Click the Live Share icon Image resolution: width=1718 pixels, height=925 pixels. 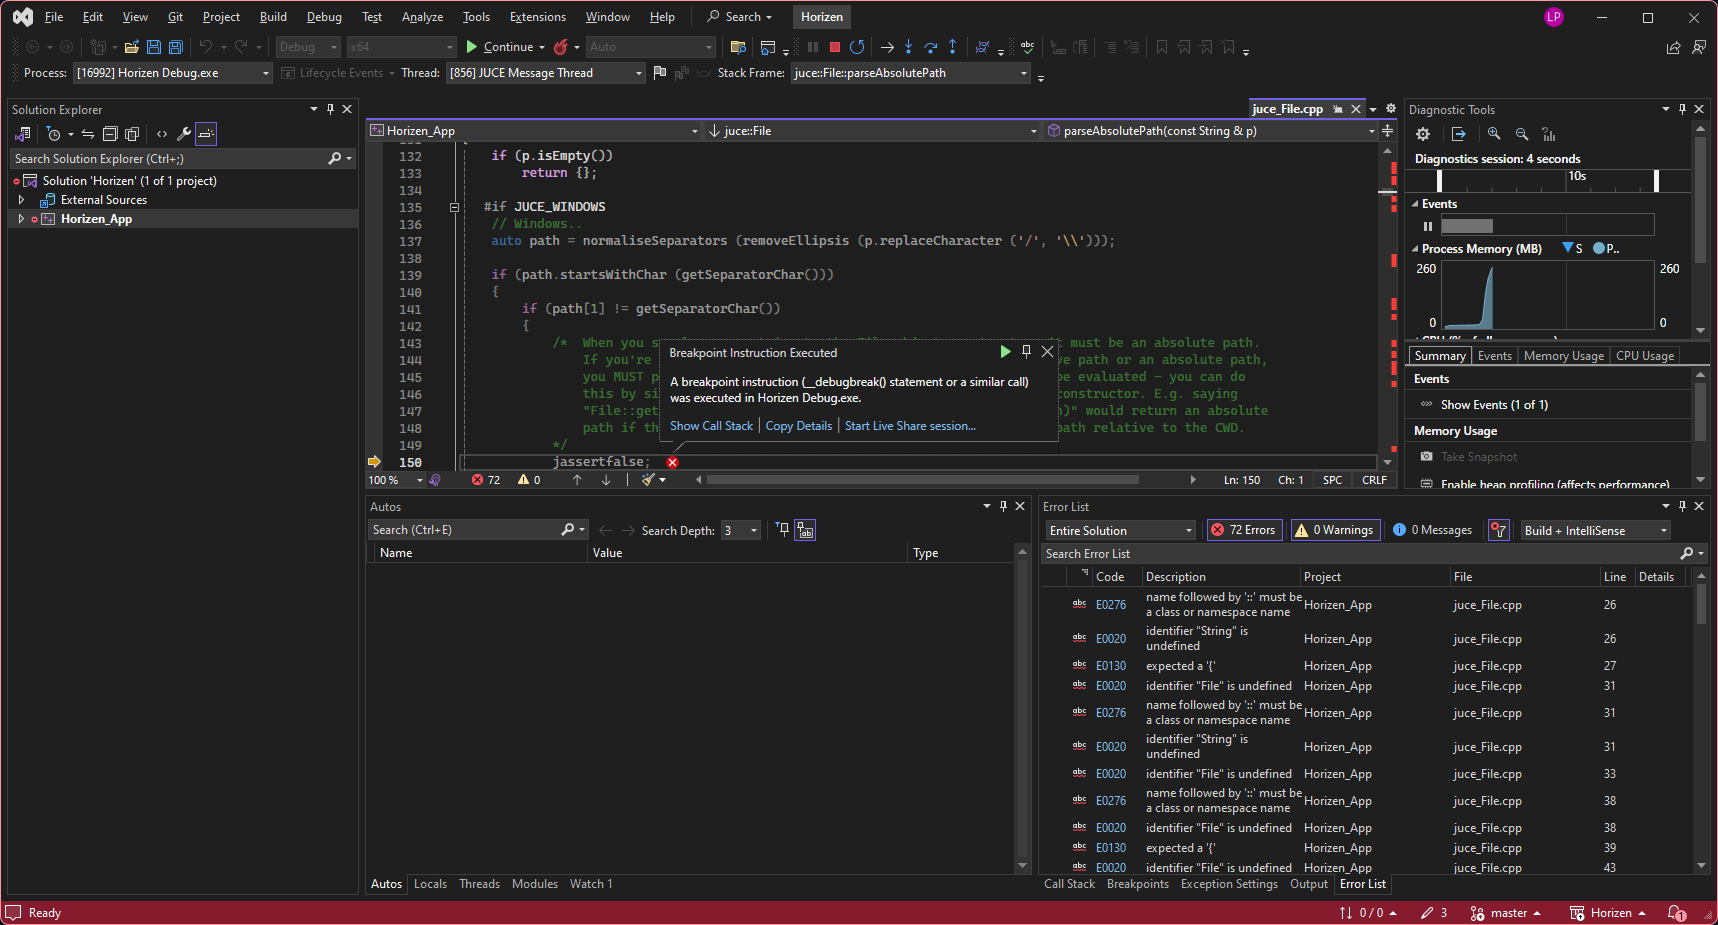coord(1673,47)
